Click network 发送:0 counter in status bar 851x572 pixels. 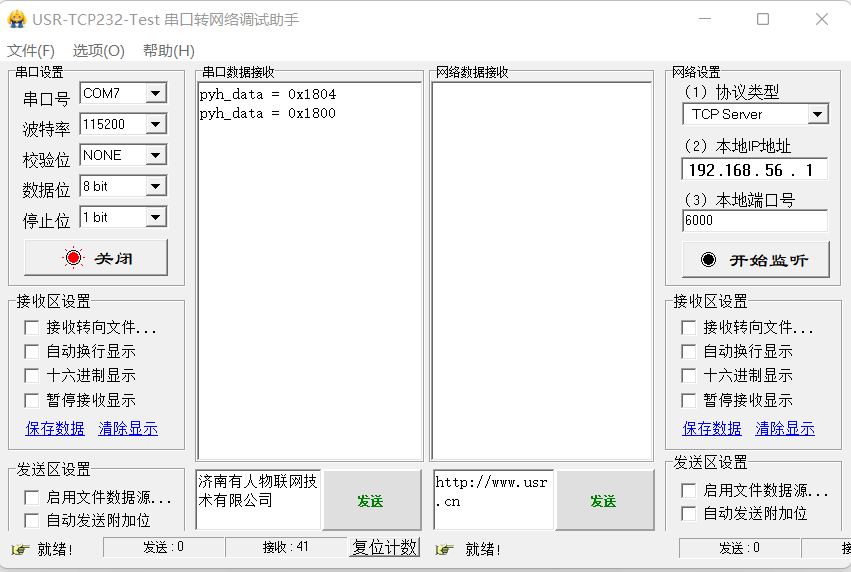coord(739,548)
